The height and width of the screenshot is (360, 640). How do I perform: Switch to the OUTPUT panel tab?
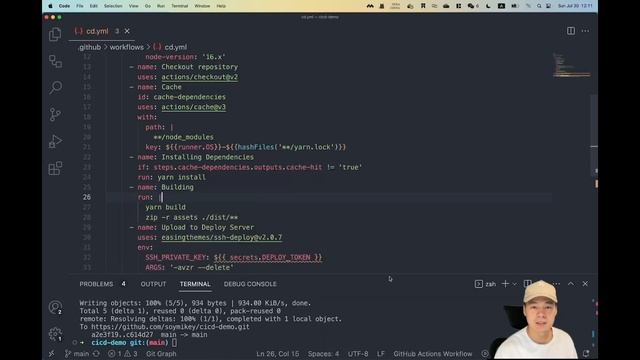153,284
